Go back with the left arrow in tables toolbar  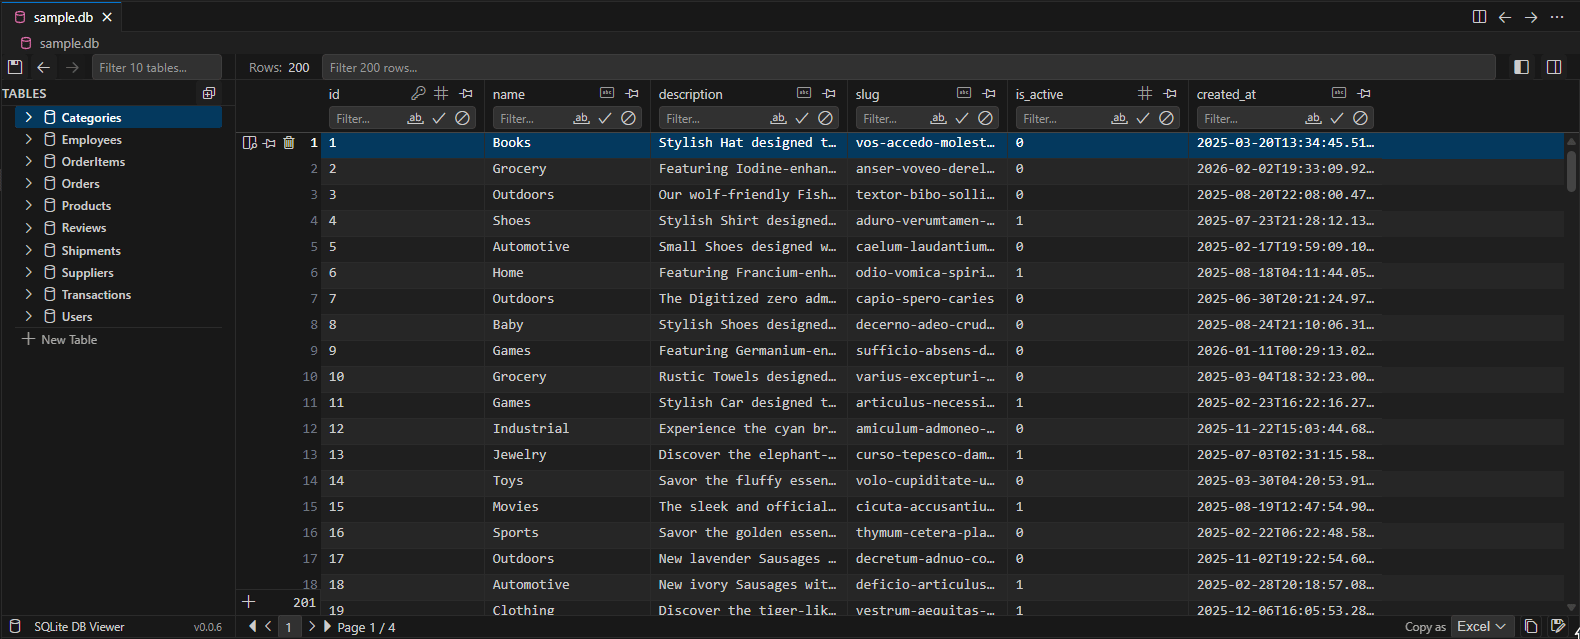43,67
